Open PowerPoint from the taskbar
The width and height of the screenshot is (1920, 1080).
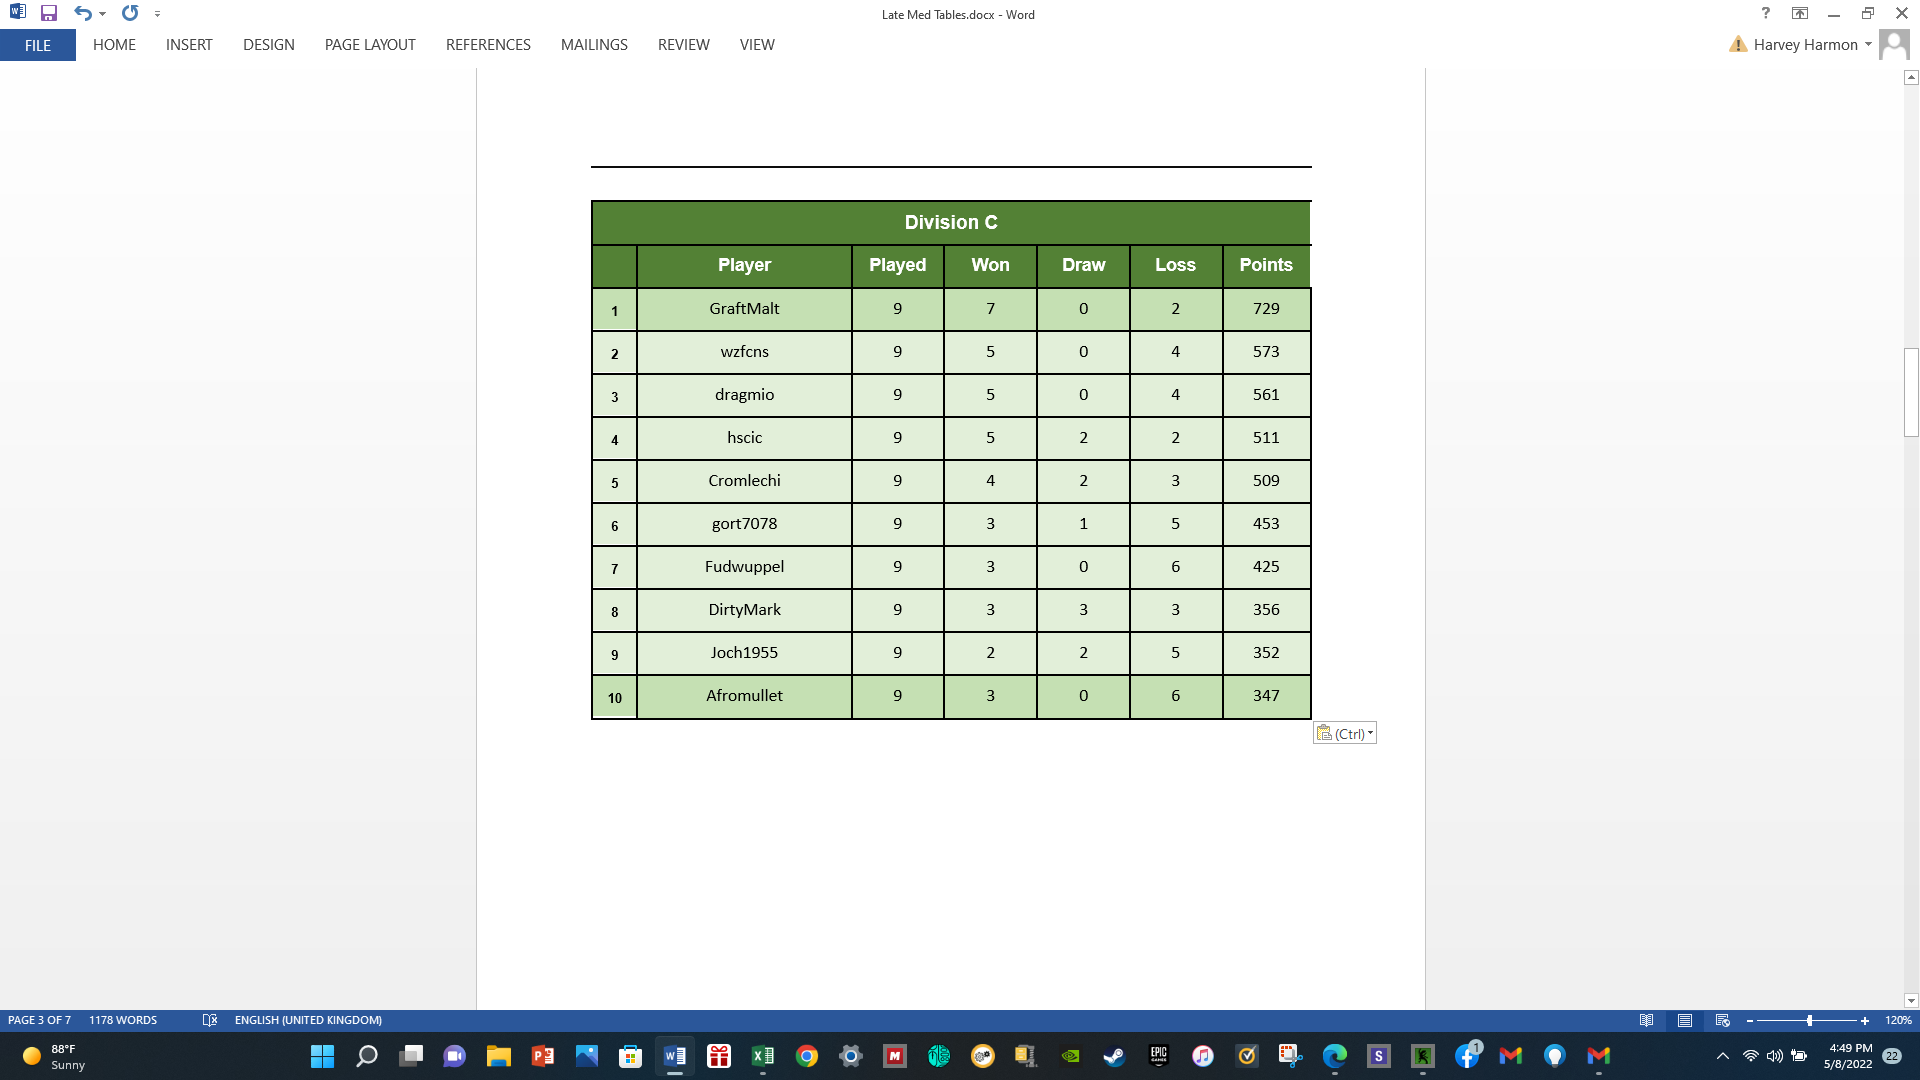click(x=543, y=1056)
